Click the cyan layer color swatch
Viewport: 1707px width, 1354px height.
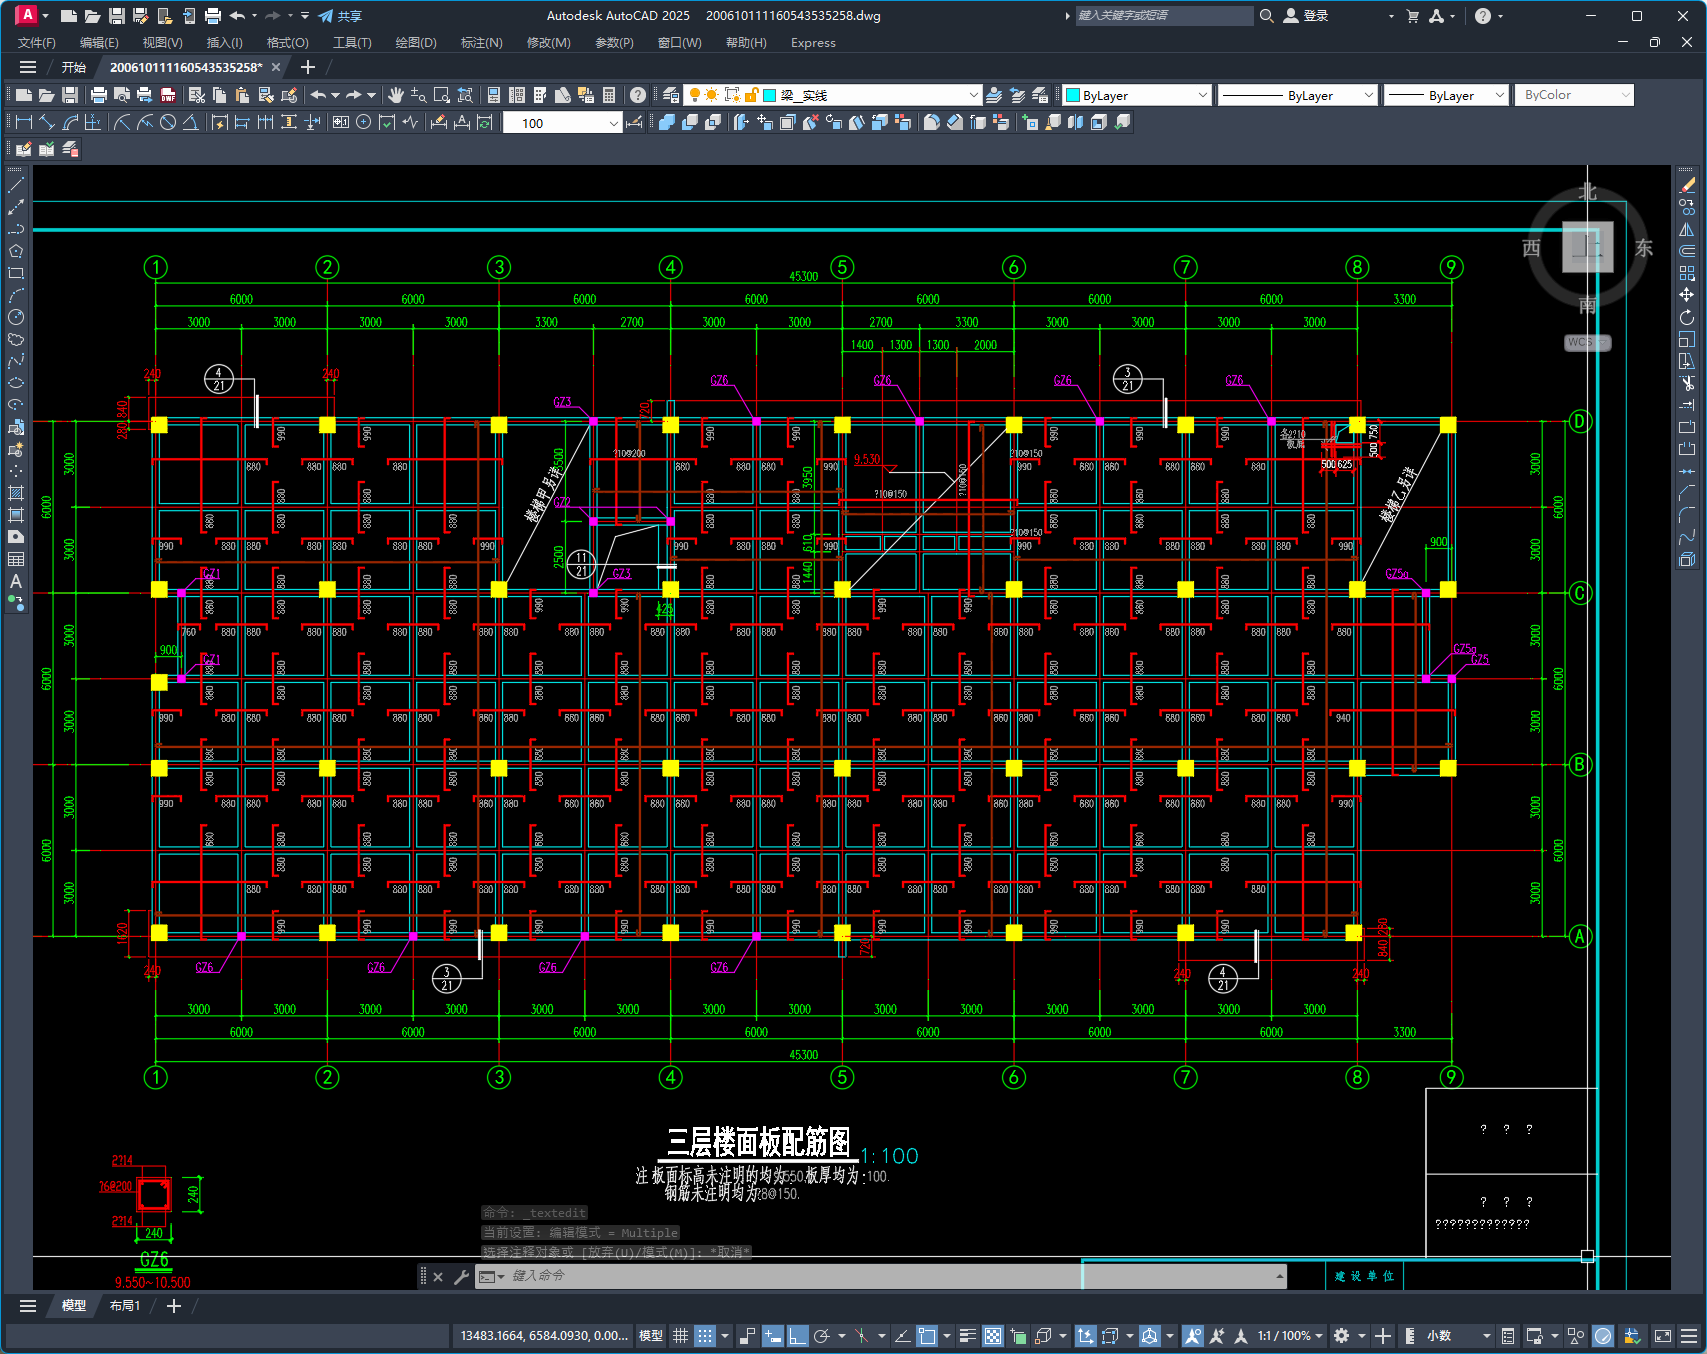click(770, 95)
